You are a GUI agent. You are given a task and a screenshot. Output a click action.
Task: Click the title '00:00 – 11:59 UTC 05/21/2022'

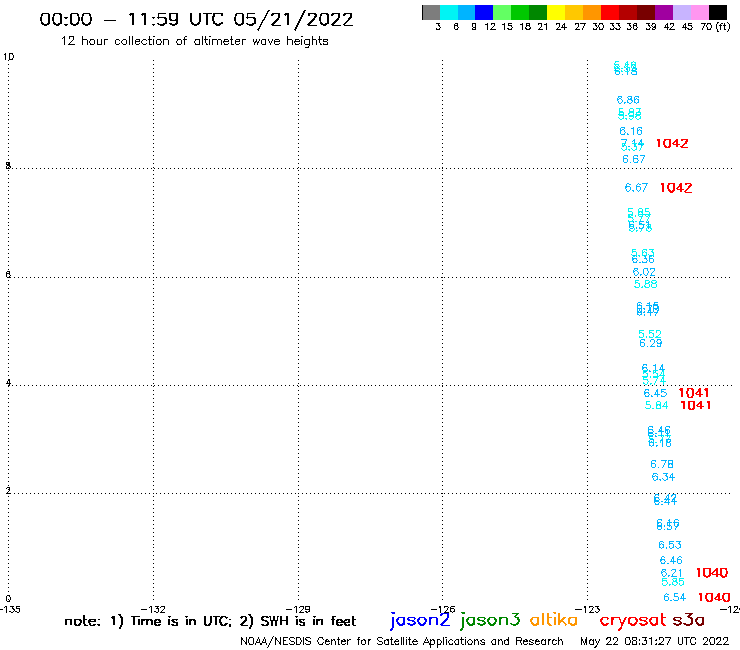pos(196,20)
